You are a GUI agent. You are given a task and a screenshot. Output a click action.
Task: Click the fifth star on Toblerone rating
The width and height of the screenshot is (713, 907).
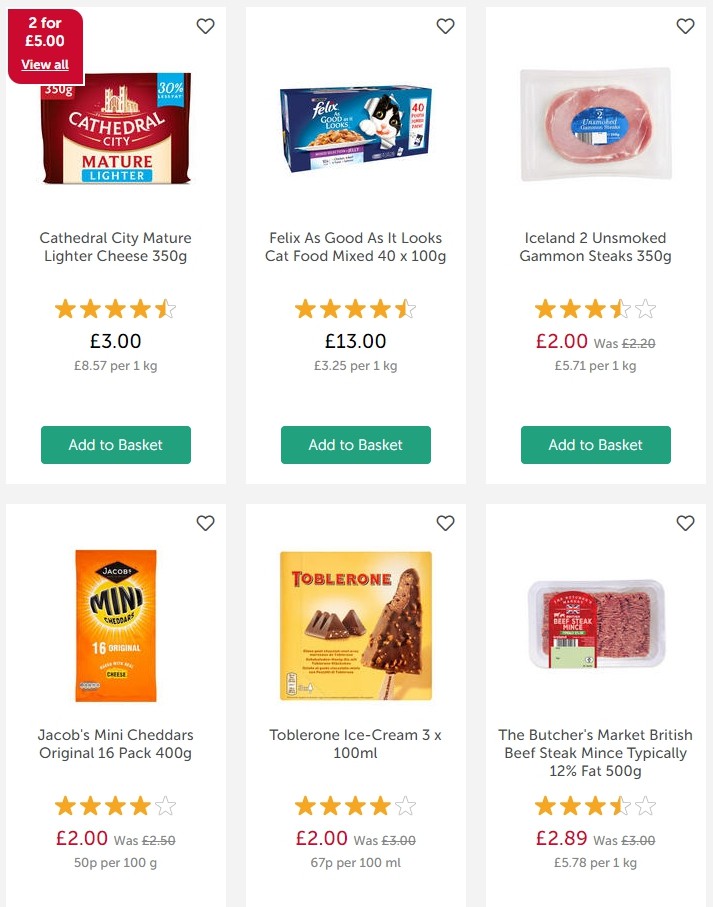tap(406, 805)
